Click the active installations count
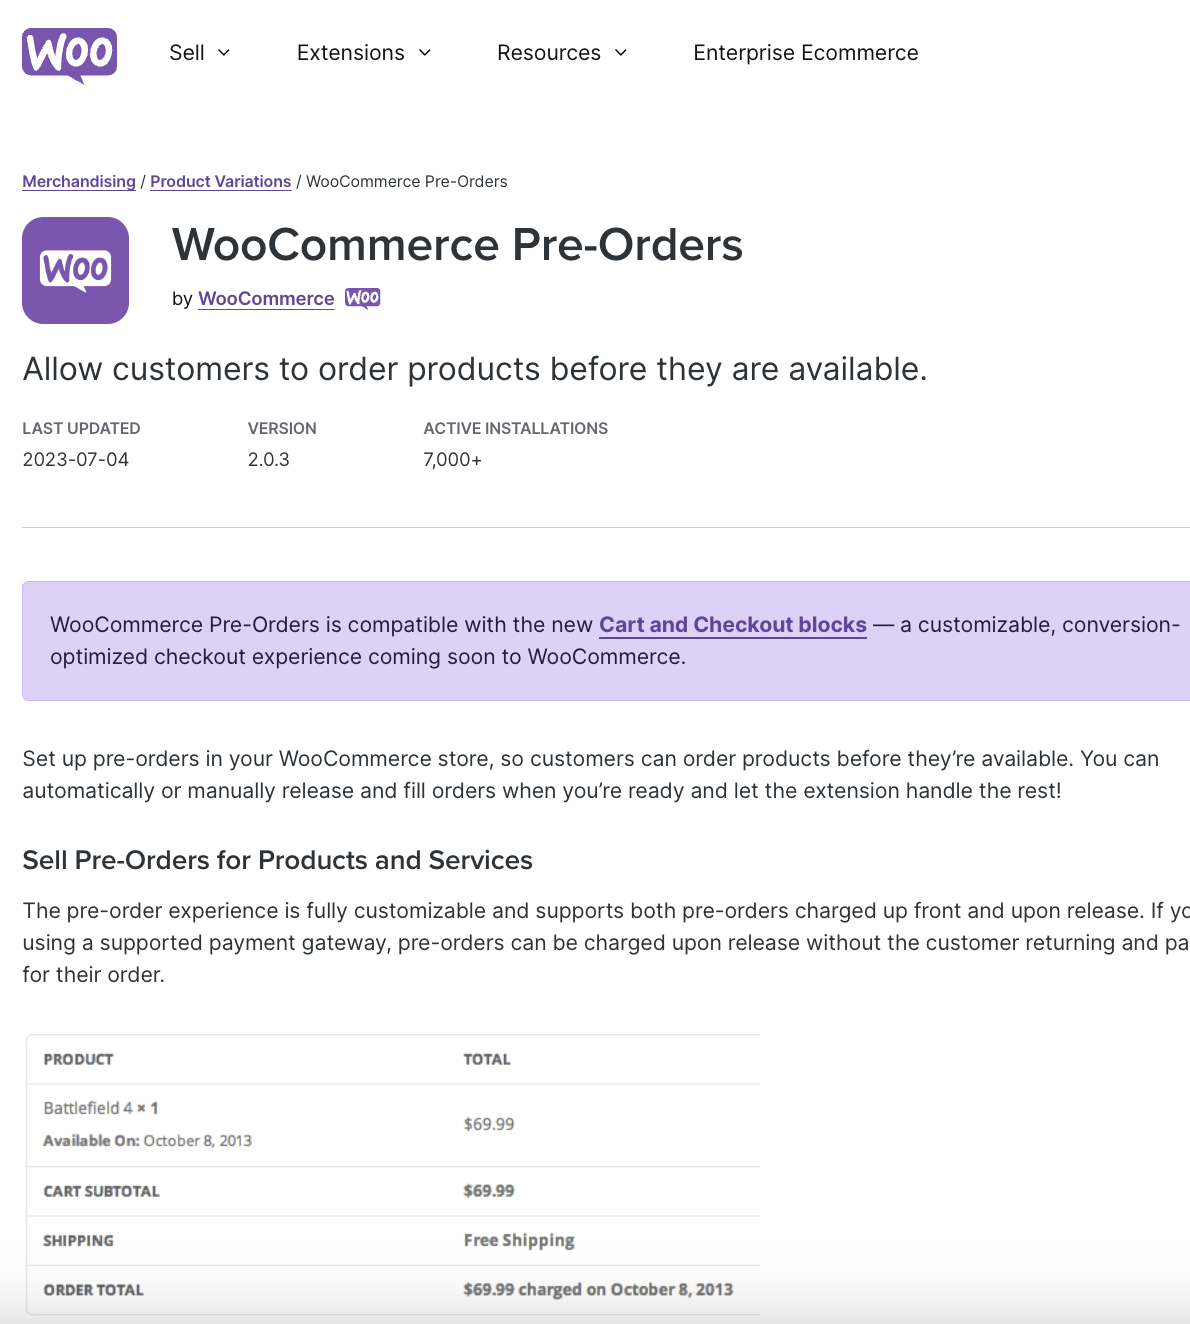Image resolution: width=1190 pixels, height=1324 pixels. [452, 459]
